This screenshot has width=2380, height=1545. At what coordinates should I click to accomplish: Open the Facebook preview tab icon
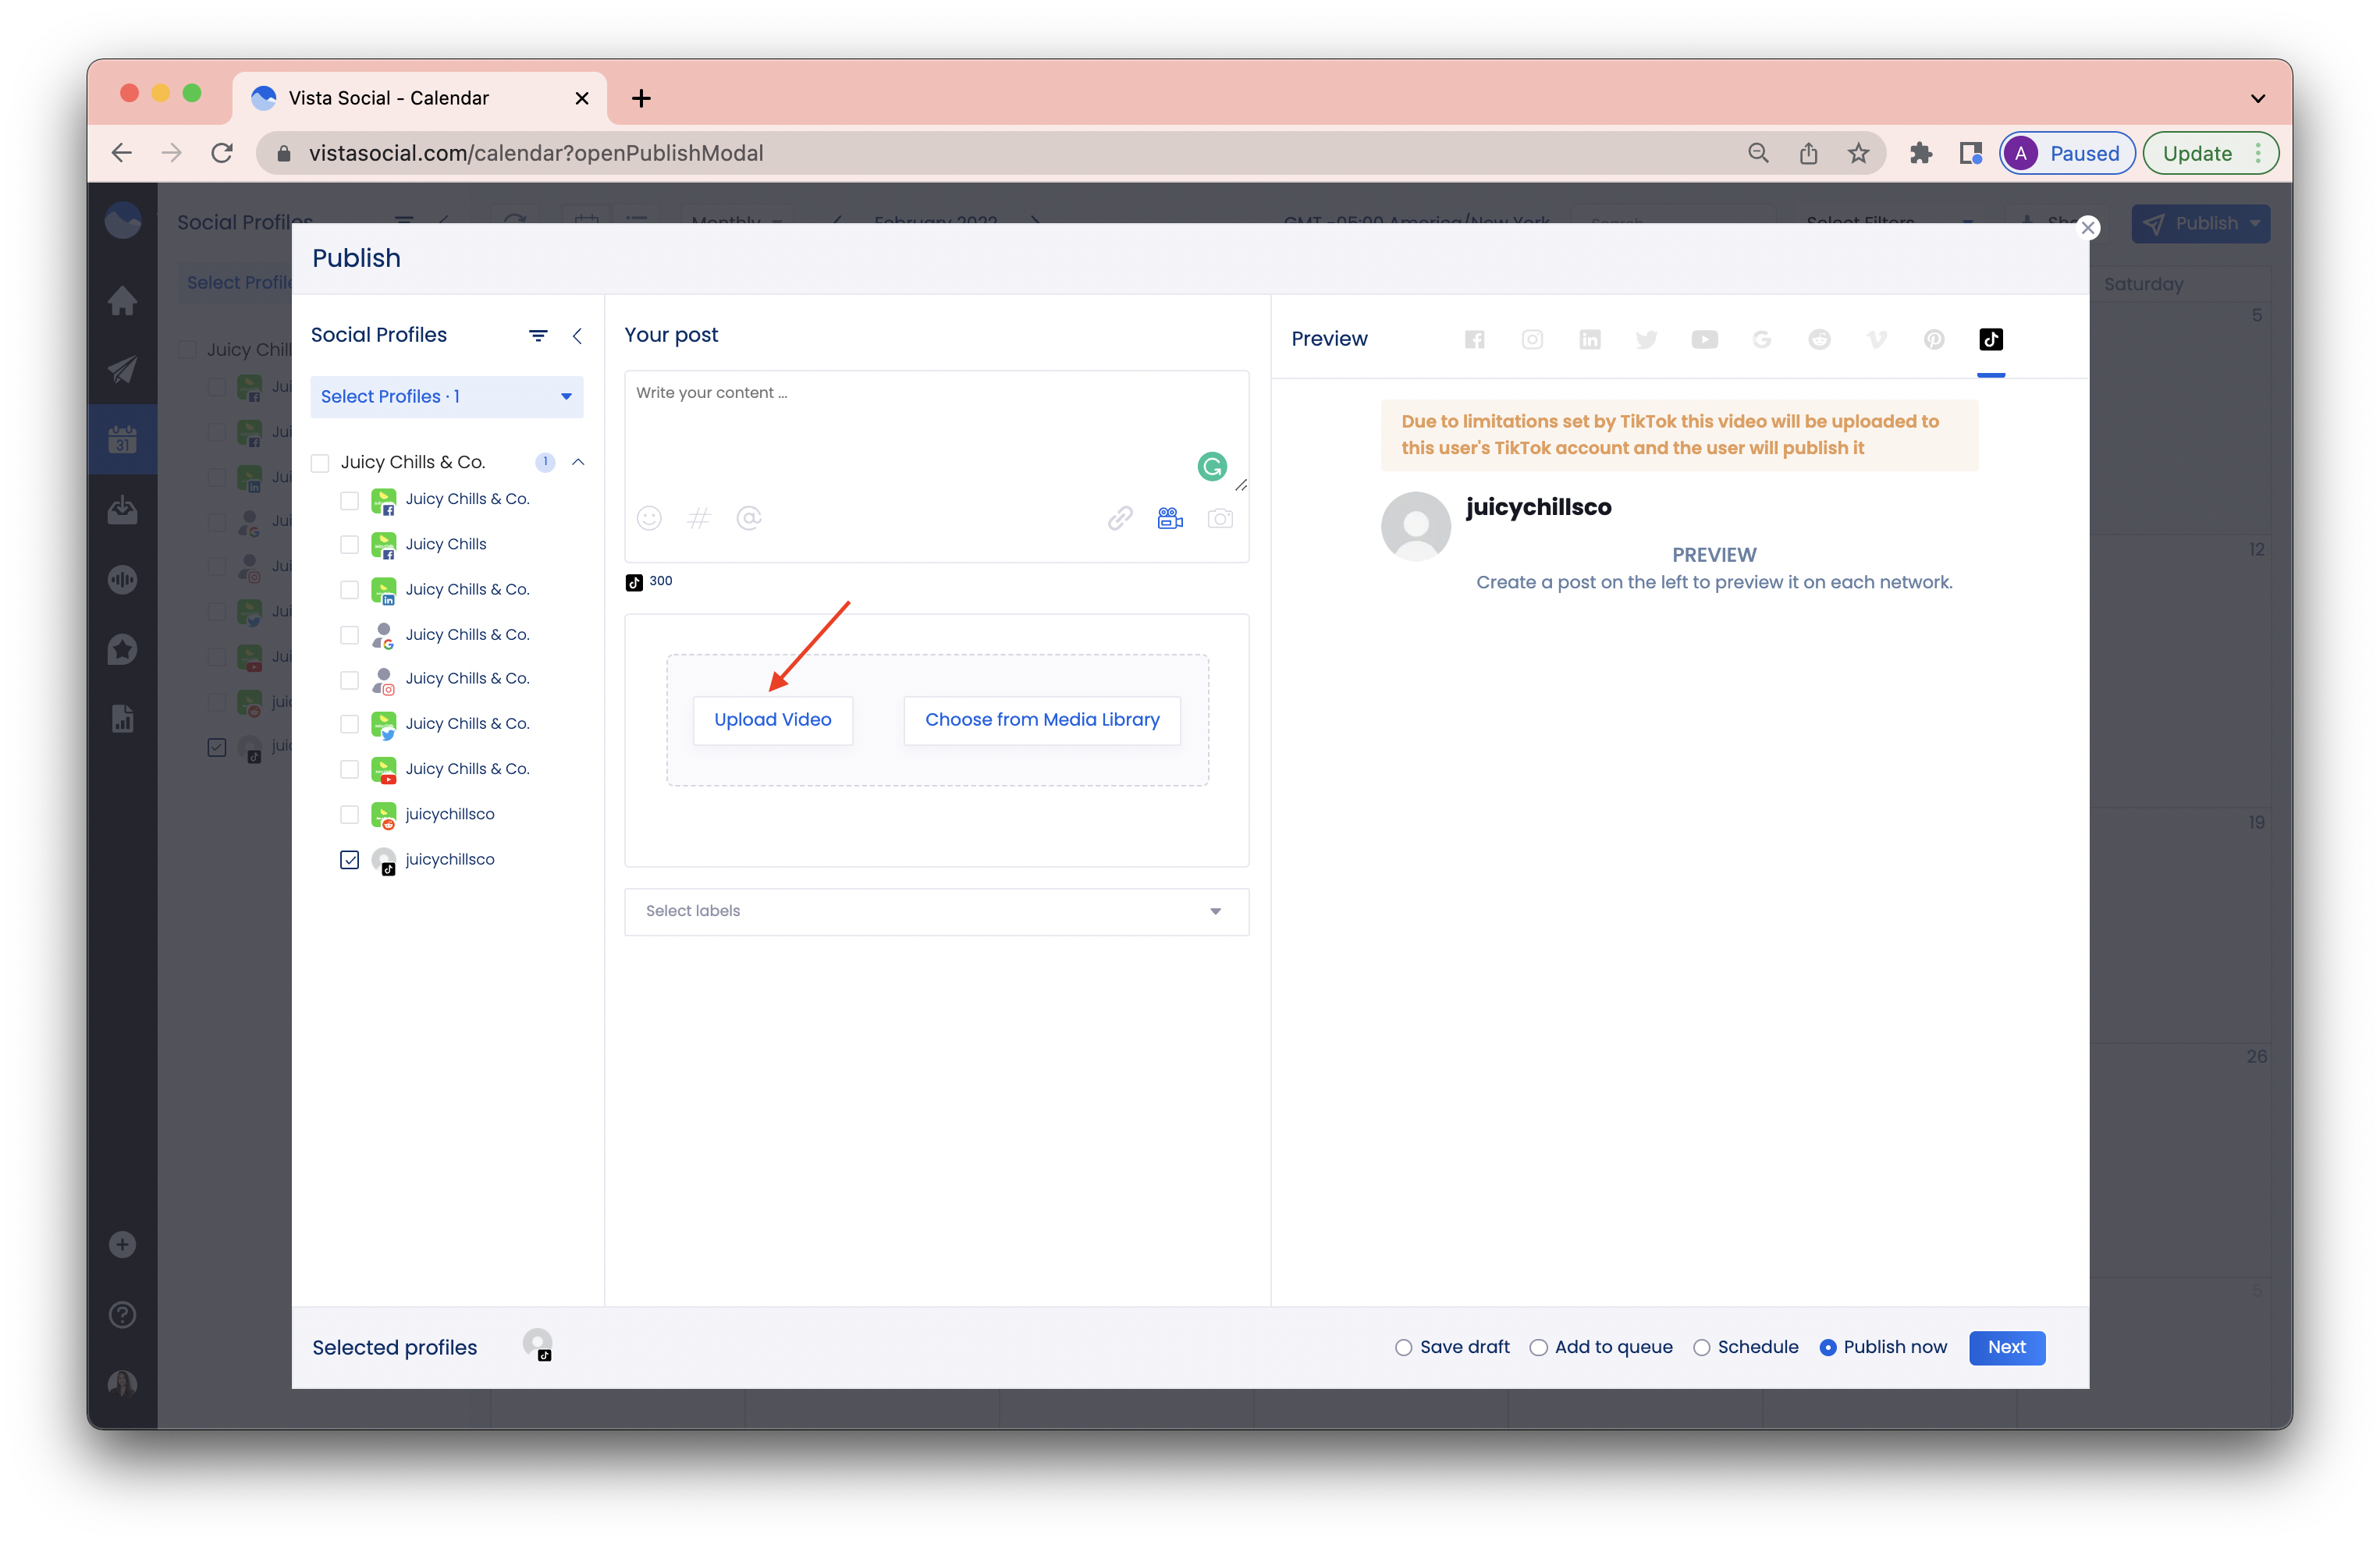1474,339
